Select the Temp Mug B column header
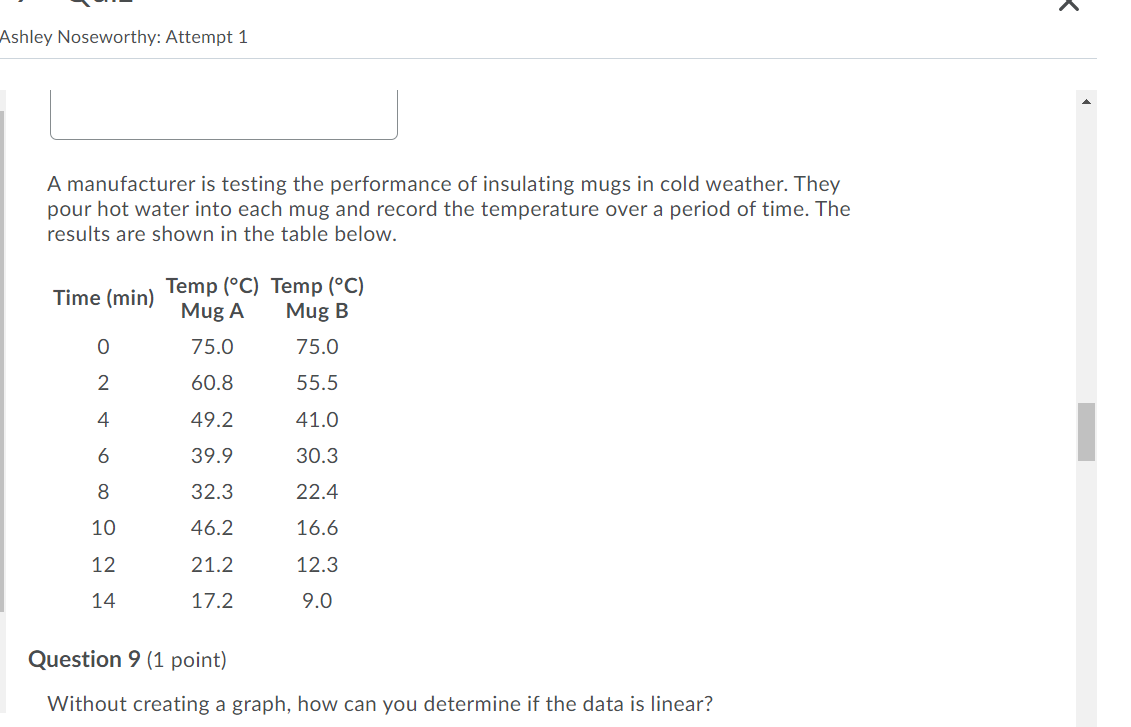The image size is (1131, 727). (317, 297)
